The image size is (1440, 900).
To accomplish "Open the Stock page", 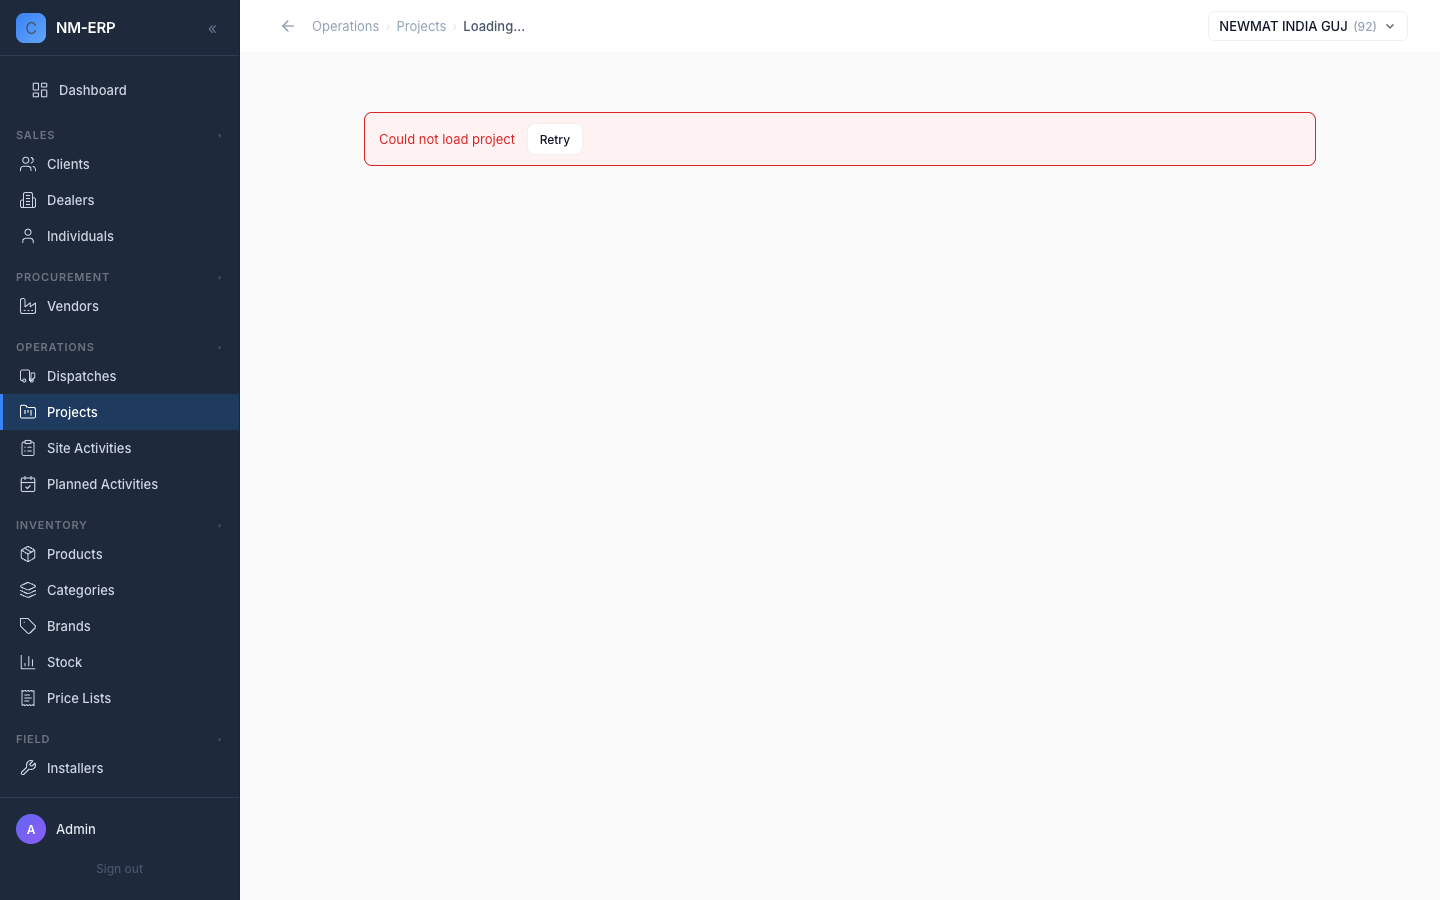I will pyautogui.click(x=120, y=662).
